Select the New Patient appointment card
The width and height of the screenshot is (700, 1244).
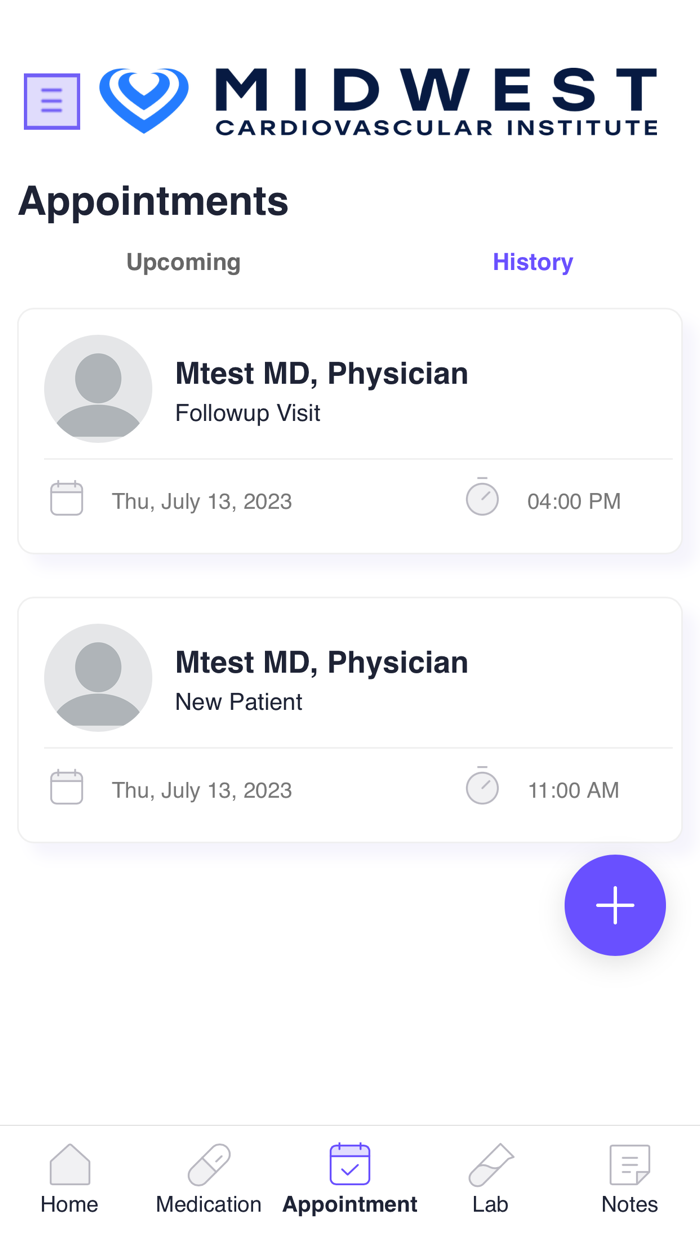point(349,719)
